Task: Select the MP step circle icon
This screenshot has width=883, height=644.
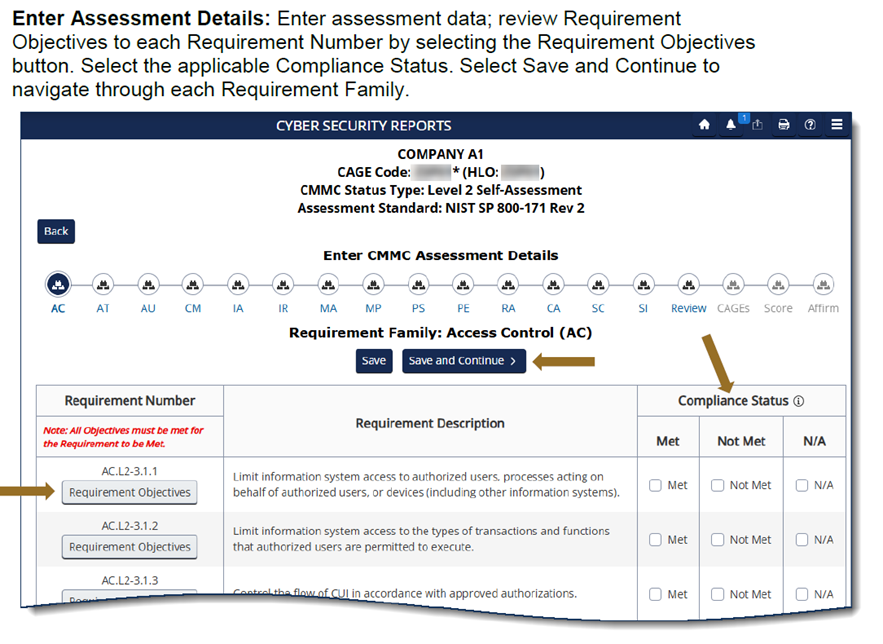Action: (x=373, y=285)
